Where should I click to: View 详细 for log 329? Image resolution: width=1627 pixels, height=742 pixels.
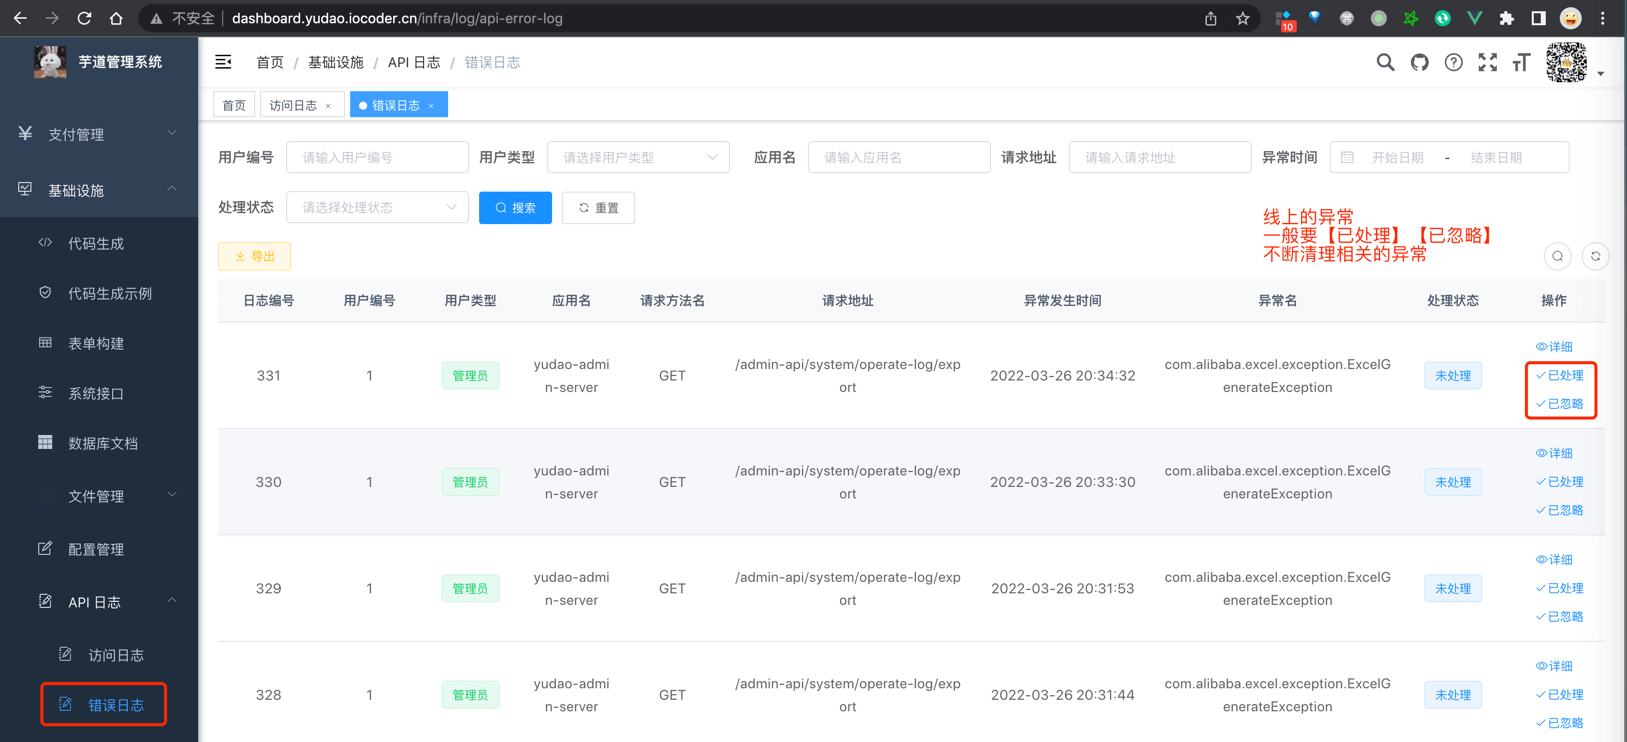(1554, 560)
